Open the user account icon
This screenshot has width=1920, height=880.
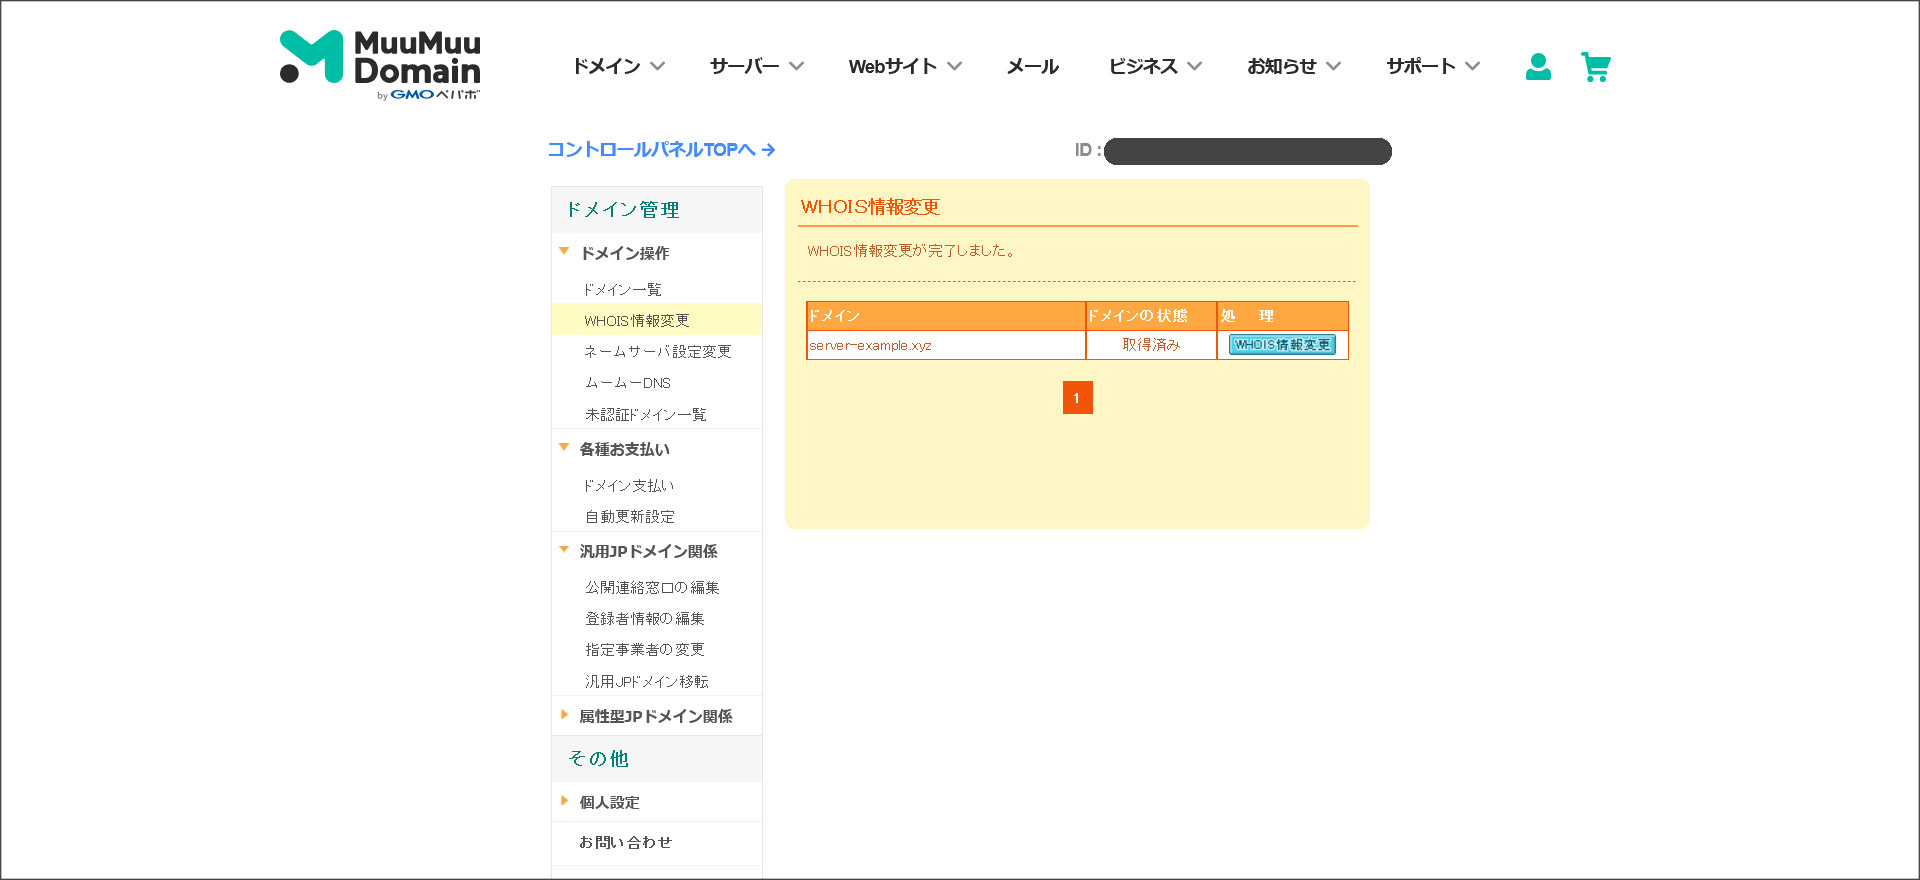1538,67
